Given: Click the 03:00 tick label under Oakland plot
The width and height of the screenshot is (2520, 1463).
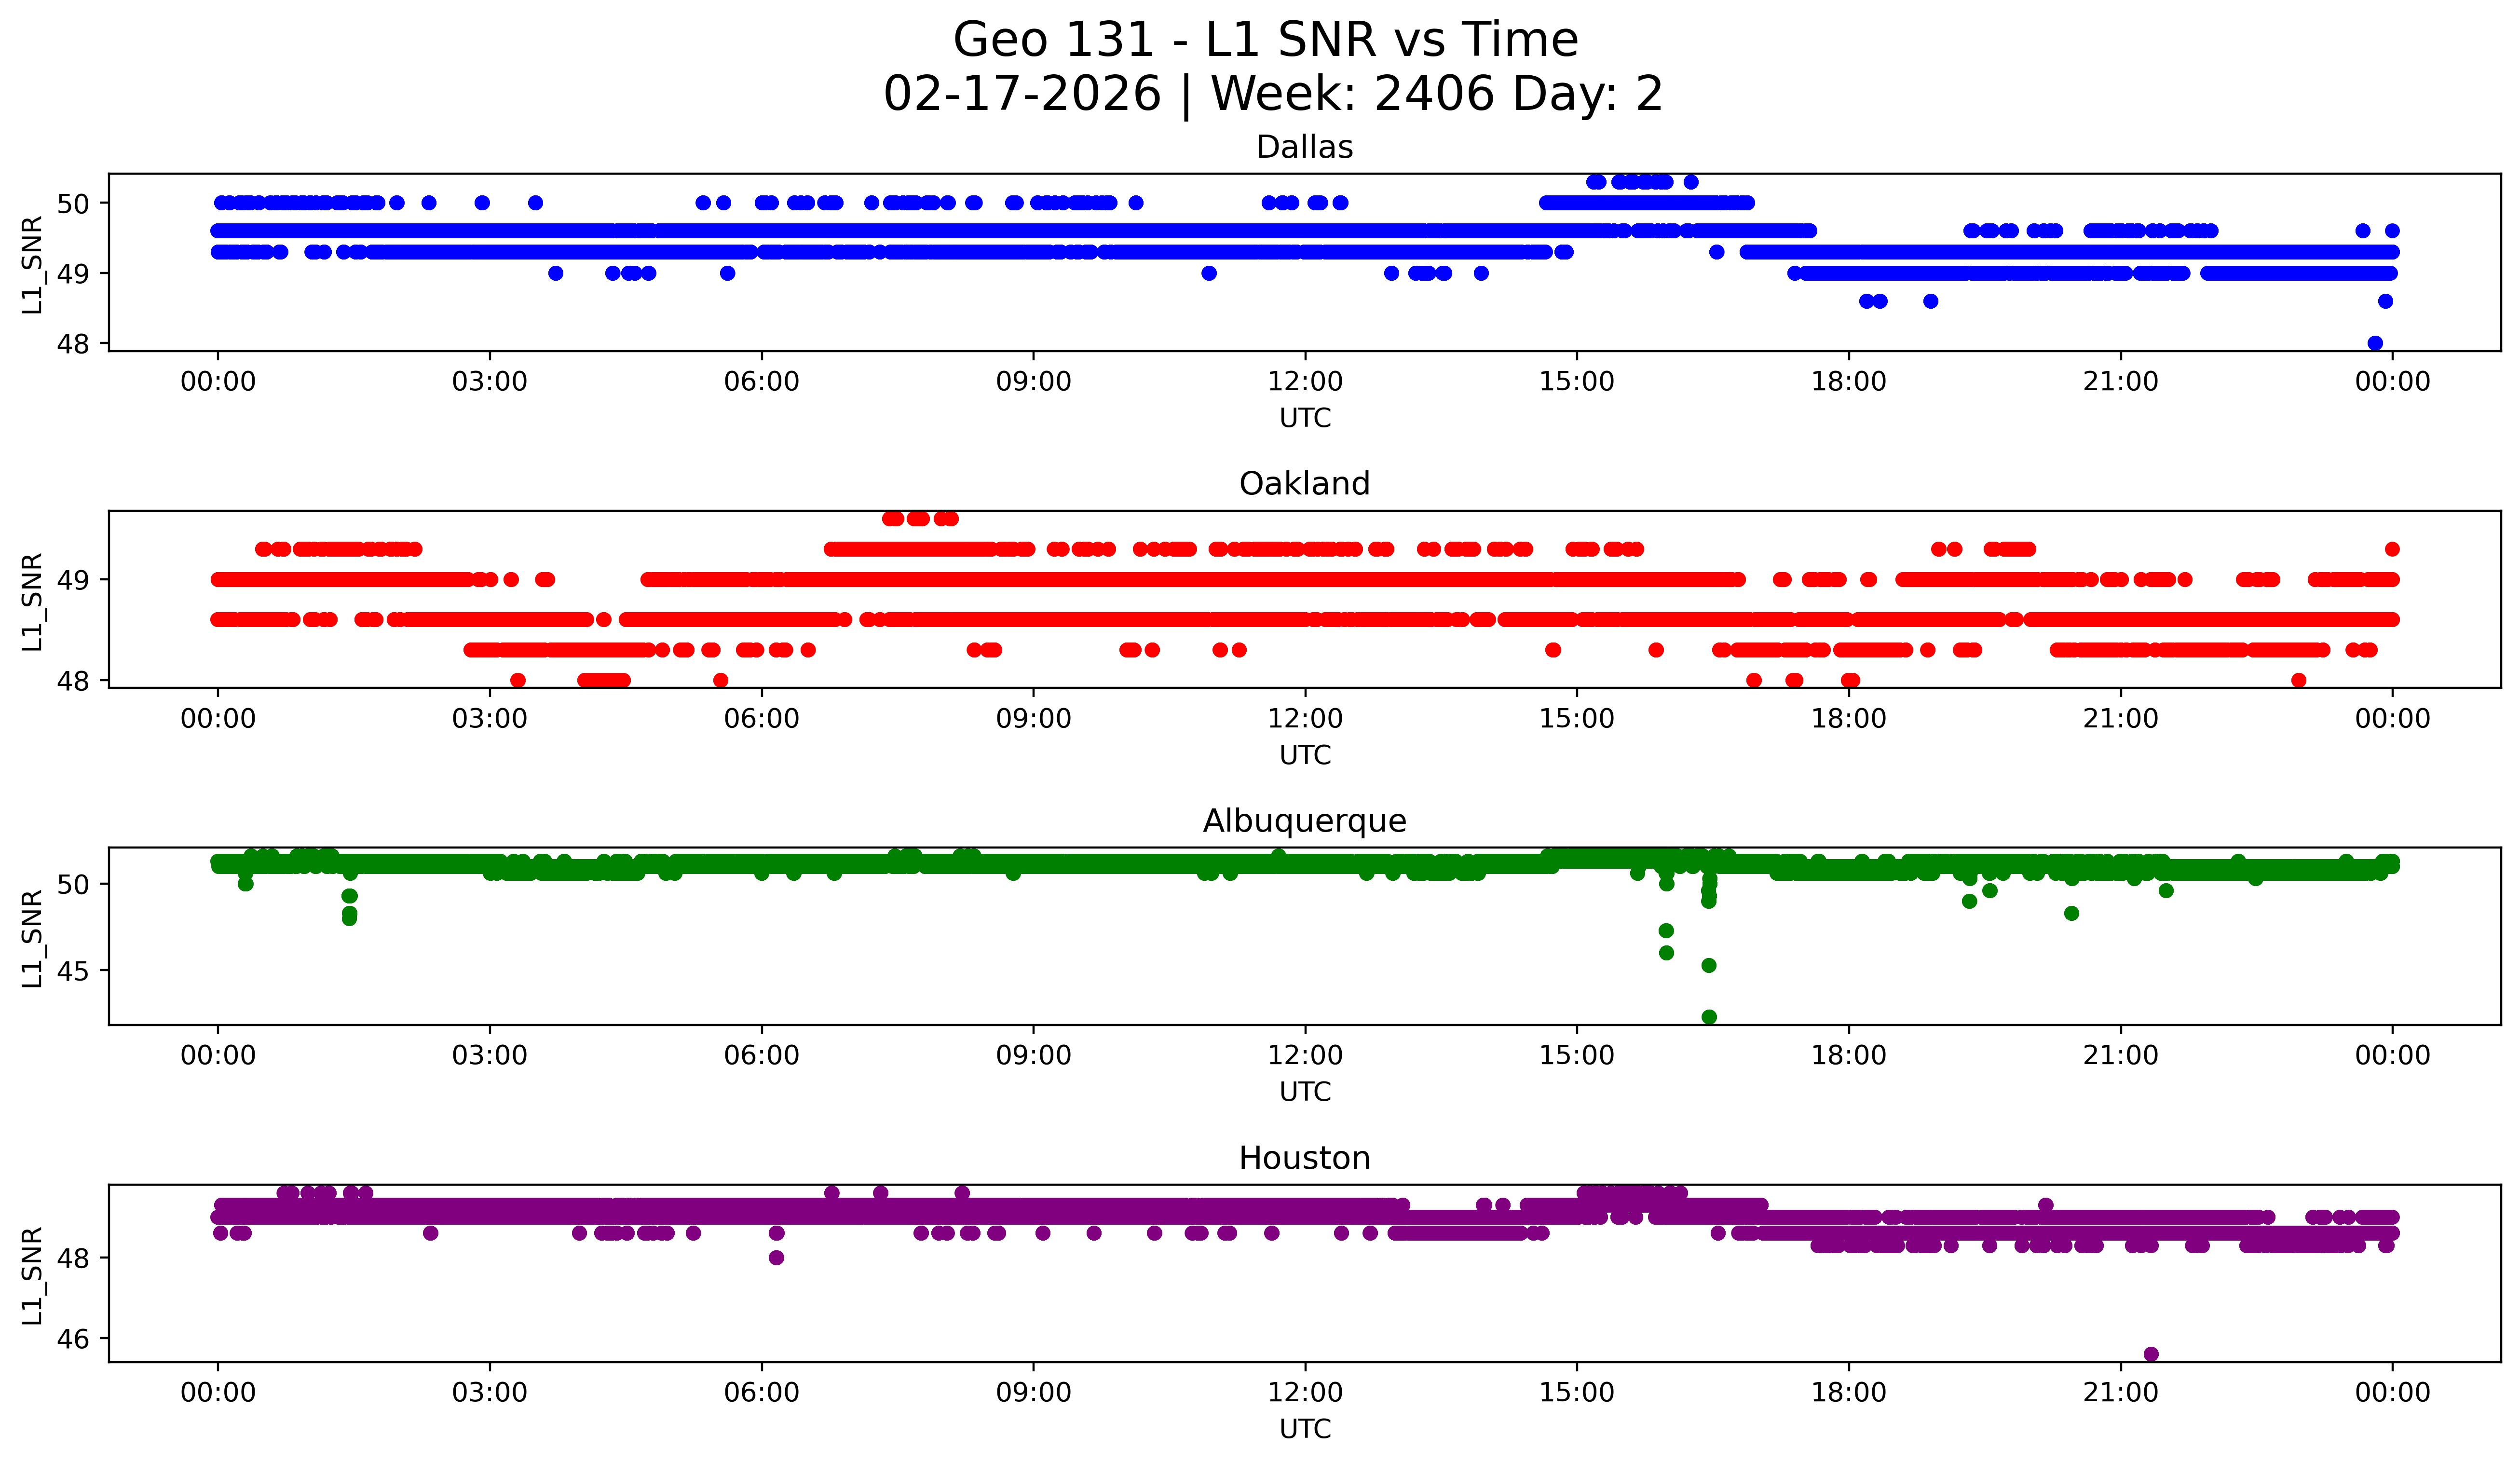Looking at the screenshot, I should pos(489,719).
